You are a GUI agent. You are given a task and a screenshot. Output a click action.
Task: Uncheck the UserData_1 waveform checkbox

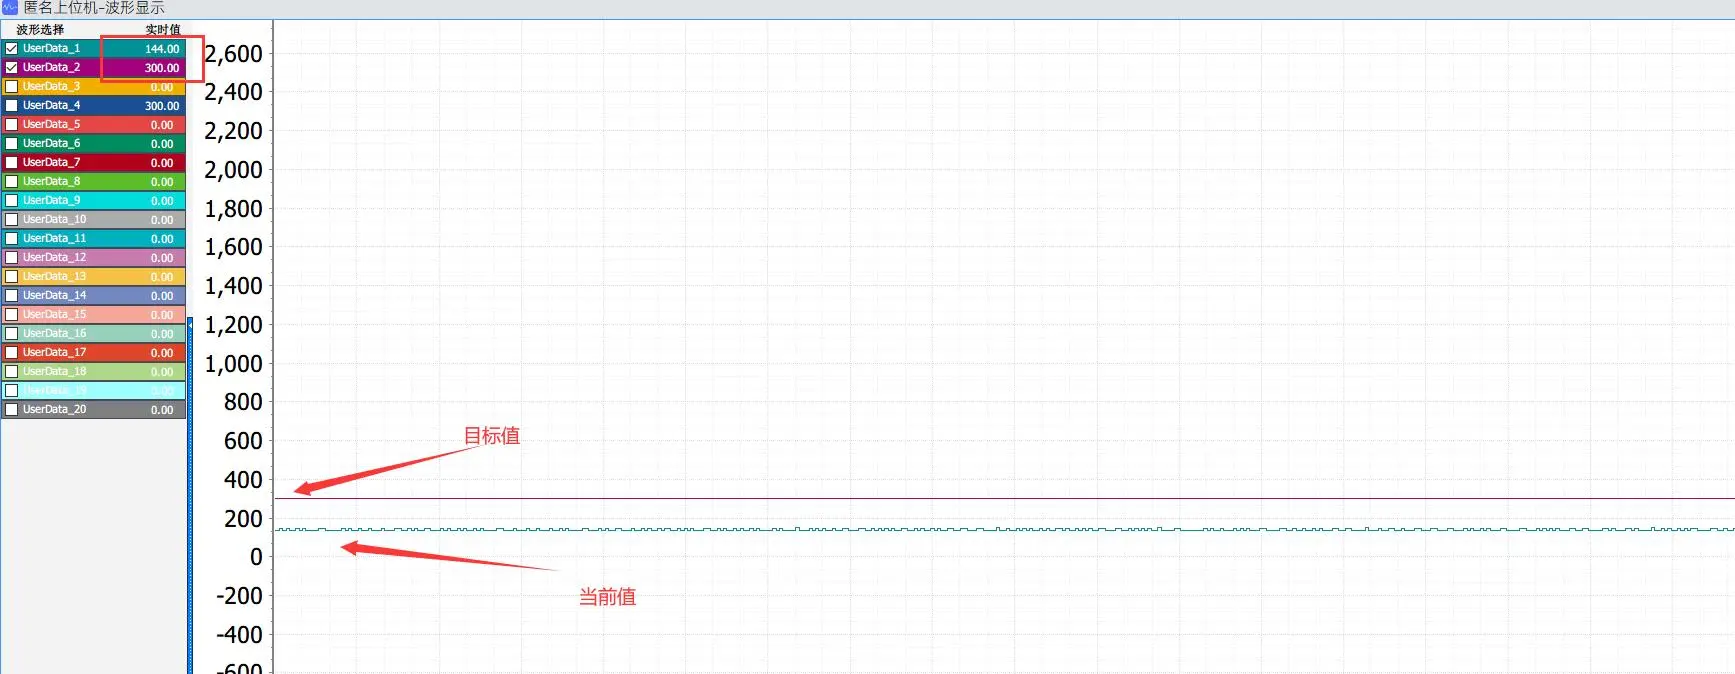(12, 48)
